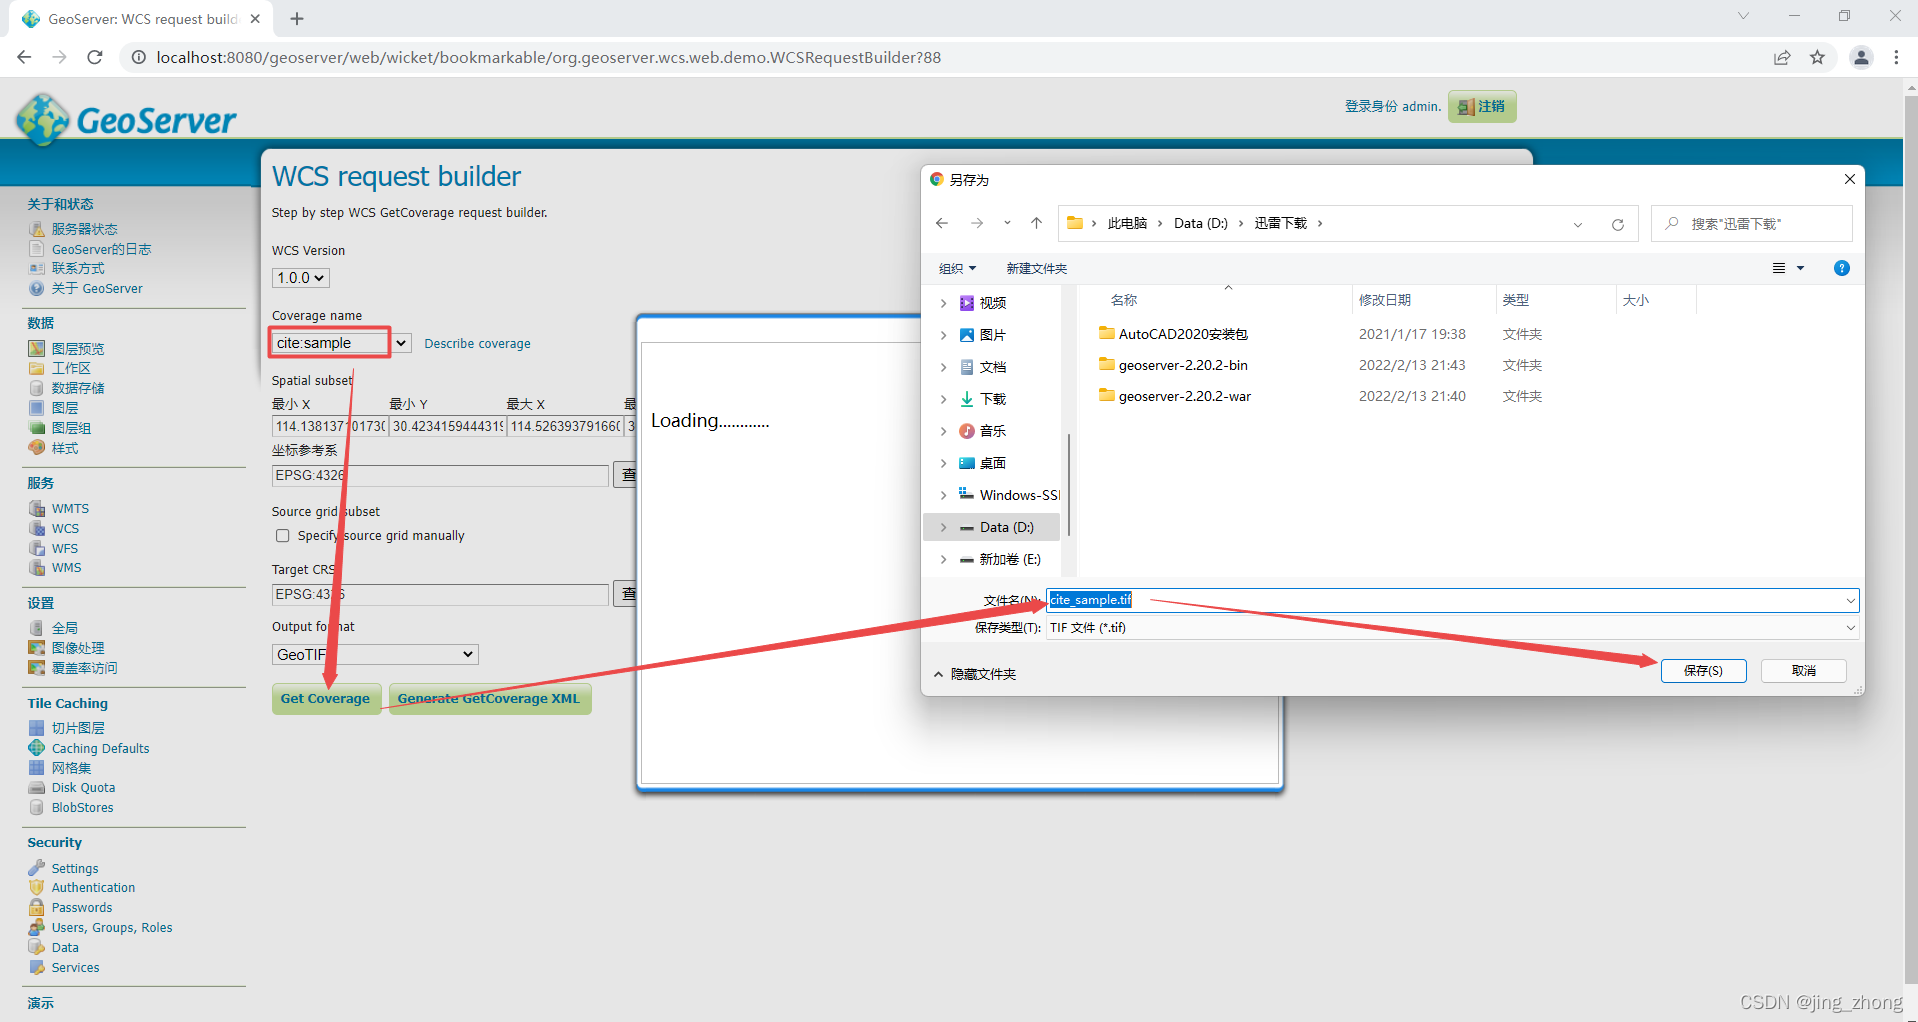
Task: Click the WMS service icon
Action: pyautogui.click(x=37, y=567)
